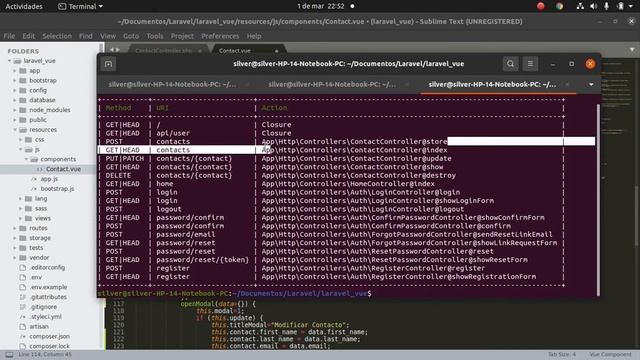Open the Tools menu
The width and height of the screenshot is (640, 360).
[155, 36]
